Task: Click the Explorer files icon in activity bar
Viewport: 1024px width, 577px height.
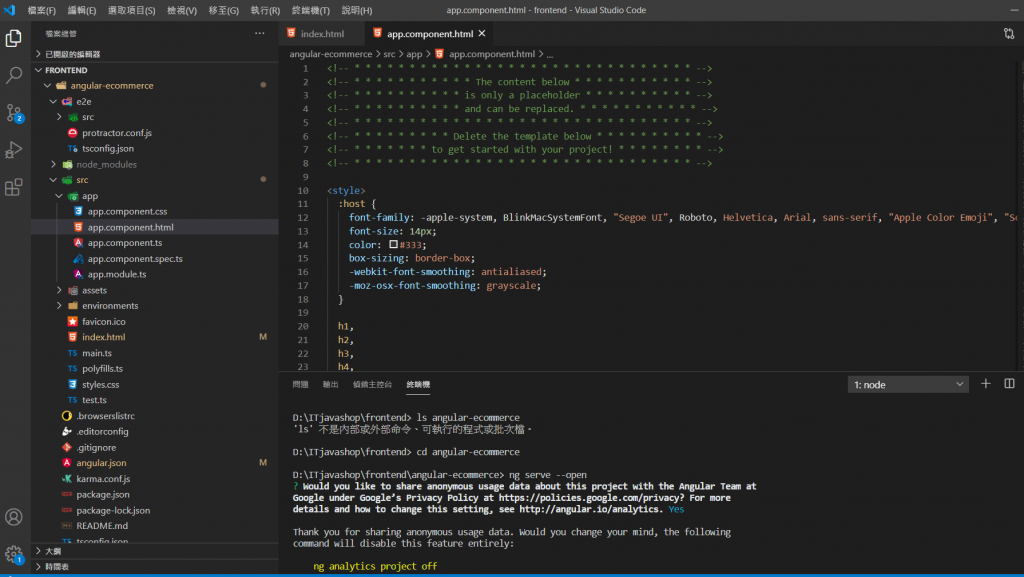Action: pos(14,38)
